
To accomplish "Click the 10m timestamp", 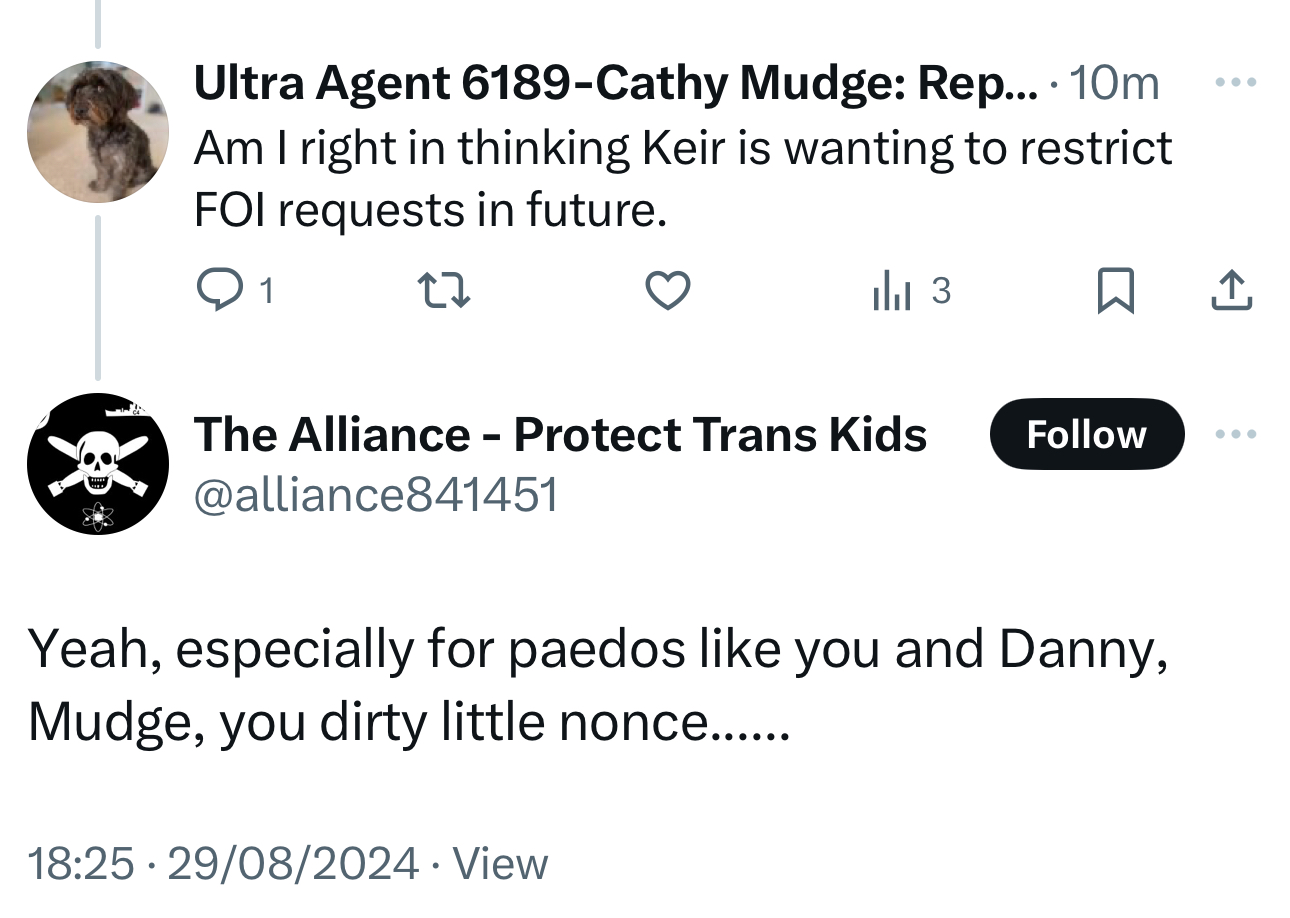I will [1114, 84].
